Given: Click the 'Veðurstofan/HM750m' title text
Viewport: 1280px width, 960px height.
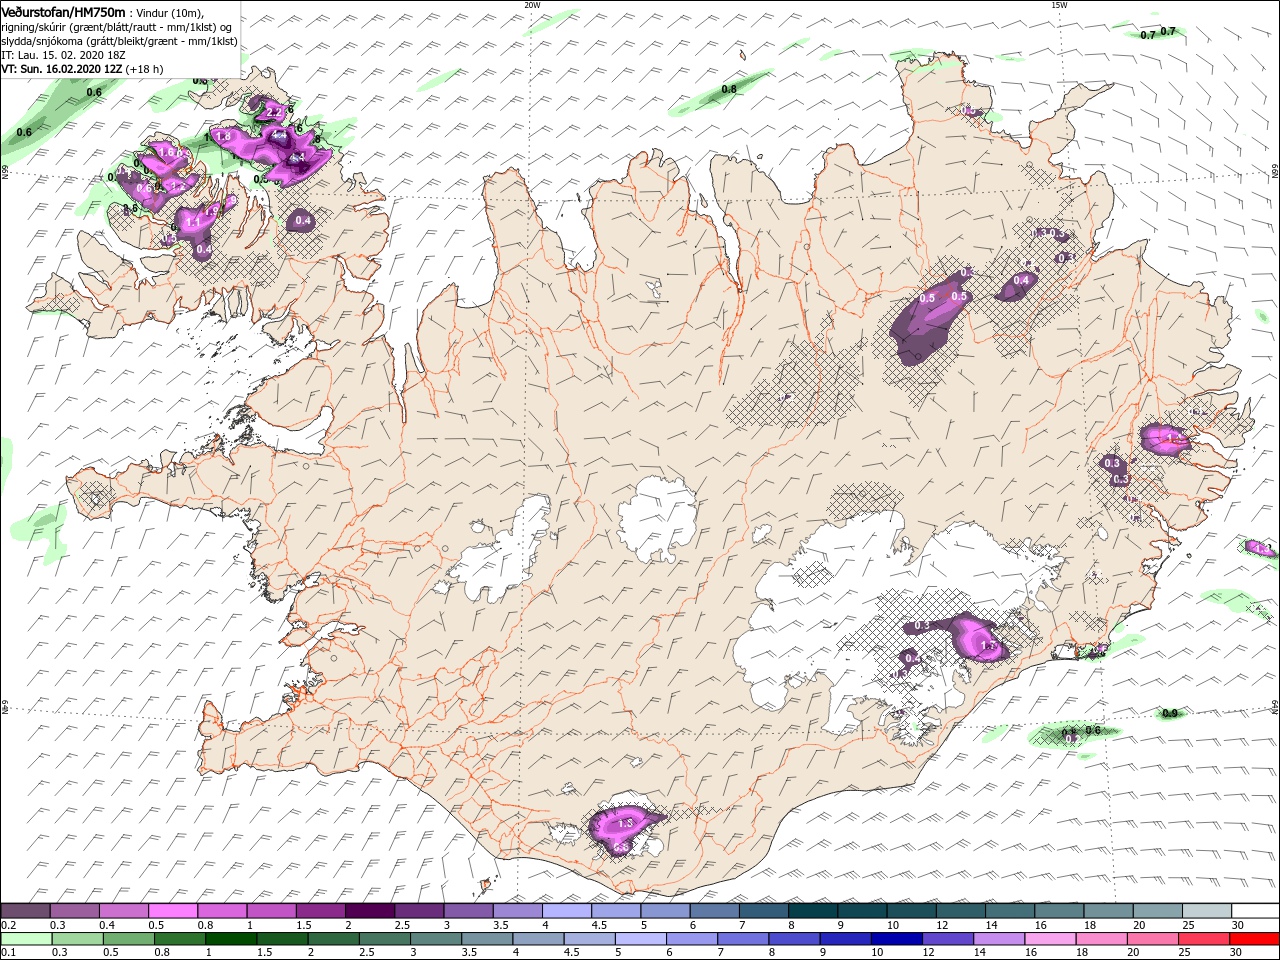Looking at the screenshot, I should coord(63,11).
